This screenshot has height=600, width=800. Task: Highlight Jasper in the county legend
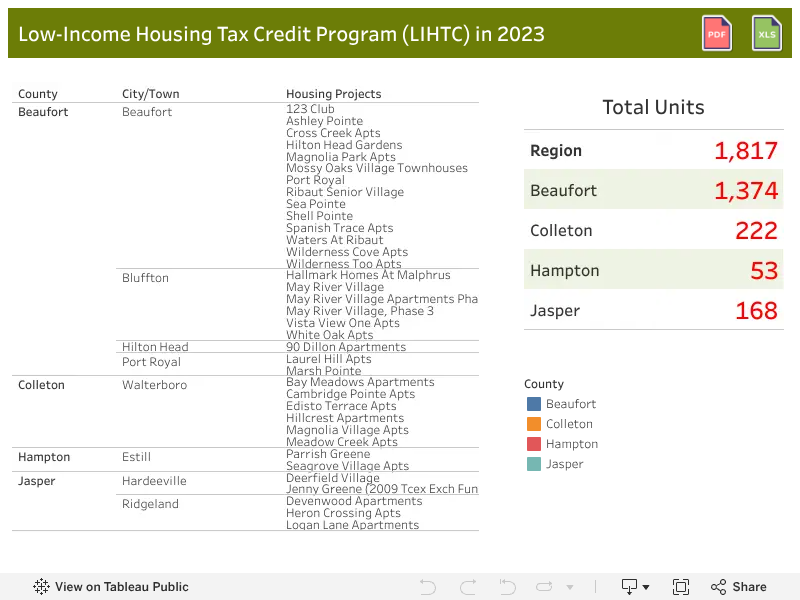(564, 464)
